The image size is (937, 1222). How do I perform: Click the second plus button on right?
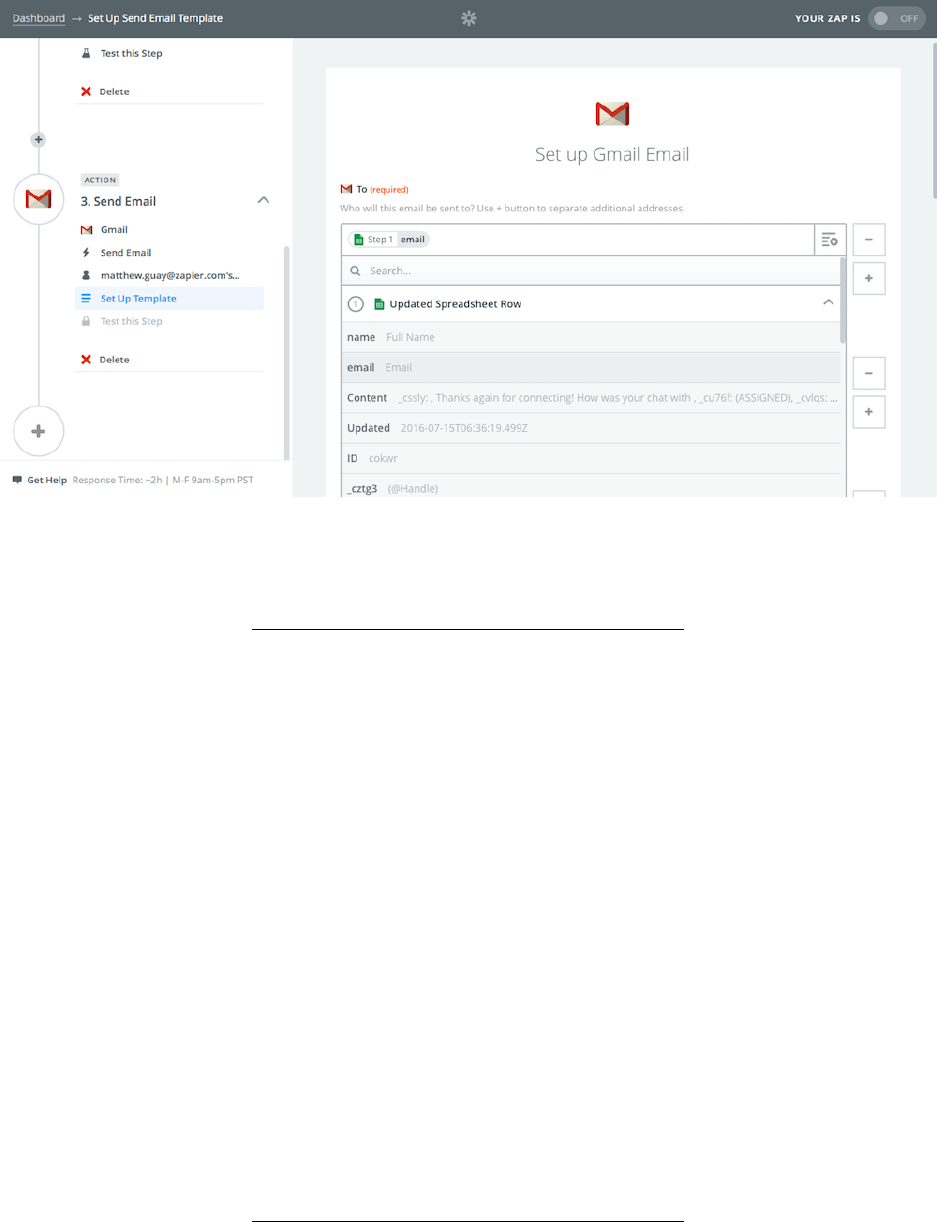[868, 412]
